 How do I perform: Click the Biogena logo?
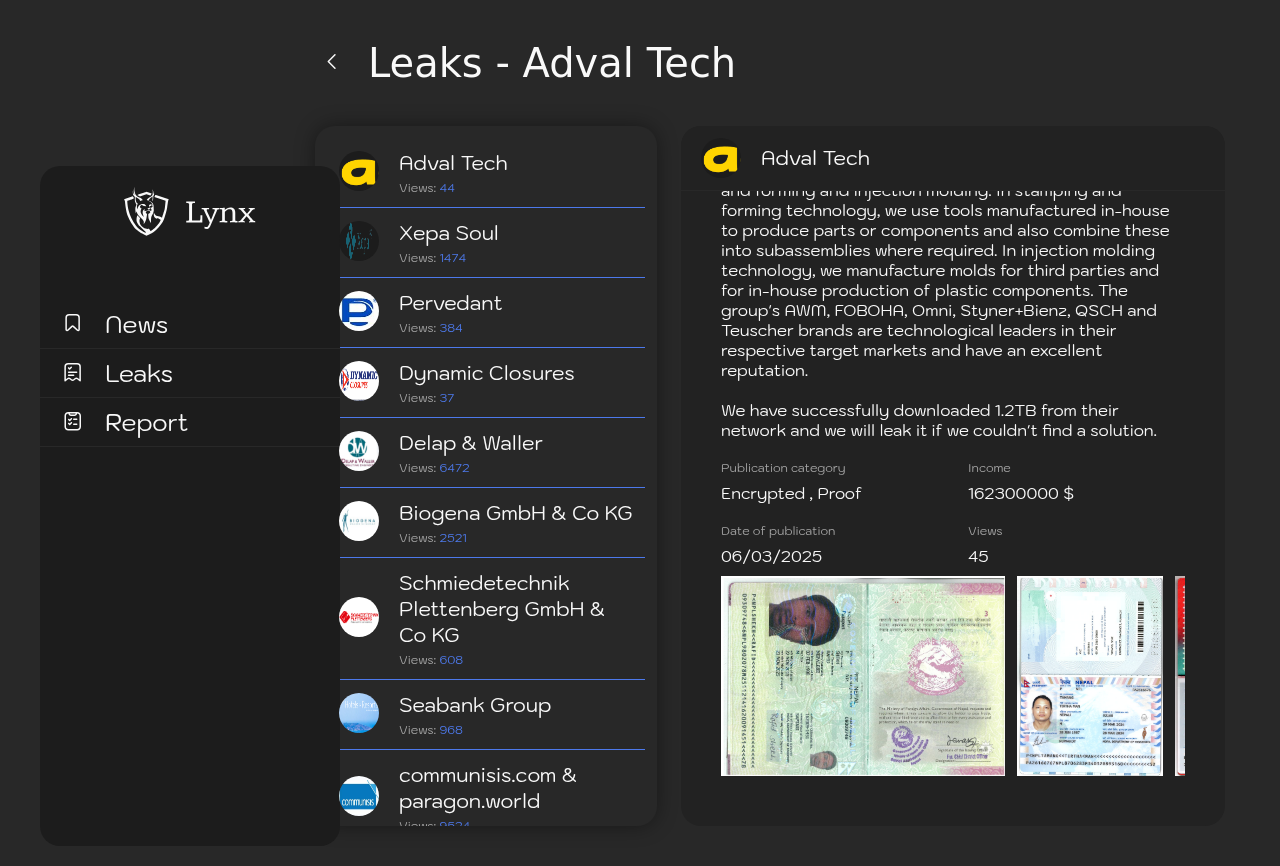359,521
